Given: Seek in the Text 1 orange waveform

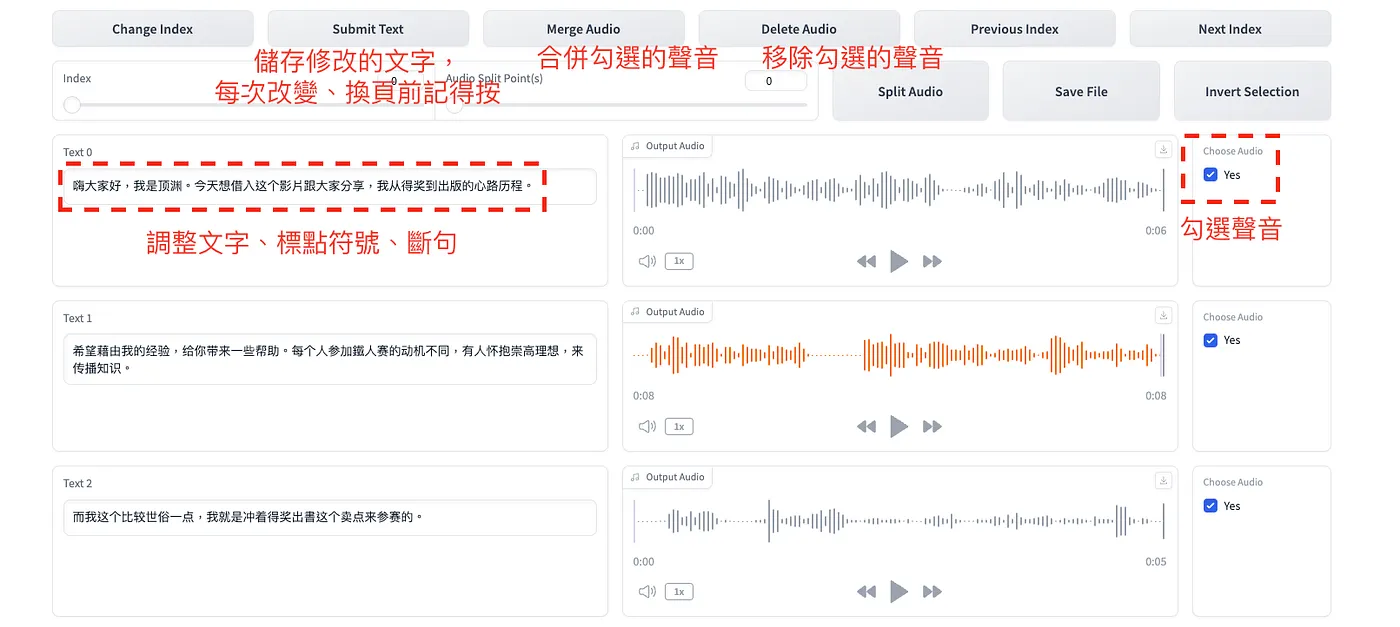Looking at the screenshot, I should coord(899,355).
